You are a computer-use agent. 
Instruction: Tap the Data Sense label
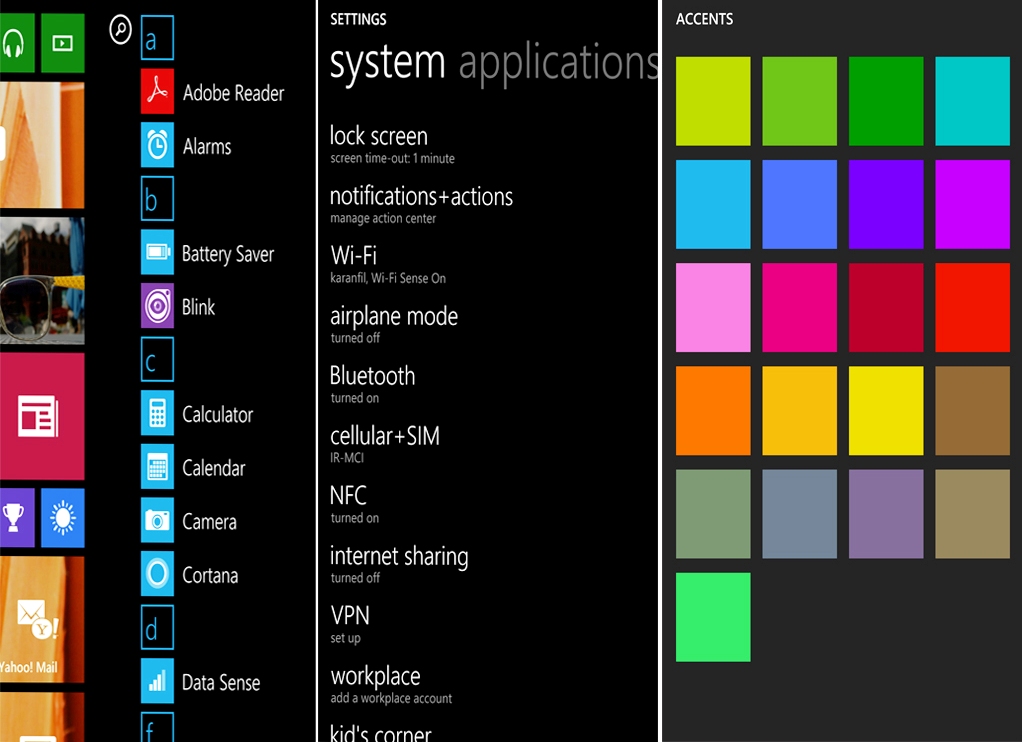pyautogui.click(x=221, y=683)
